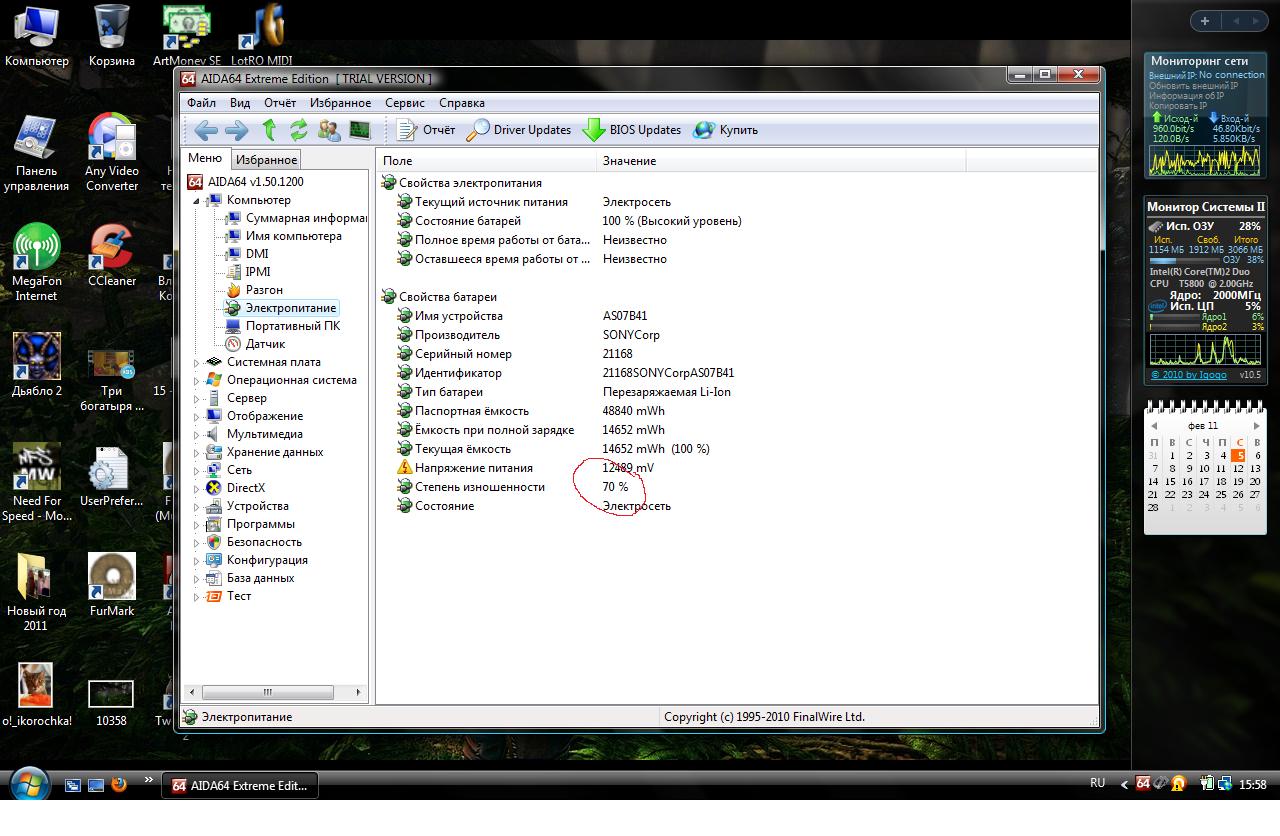Click the Поле column header
Viewport: 1280px width, 836px height.
tap(486, 160)
